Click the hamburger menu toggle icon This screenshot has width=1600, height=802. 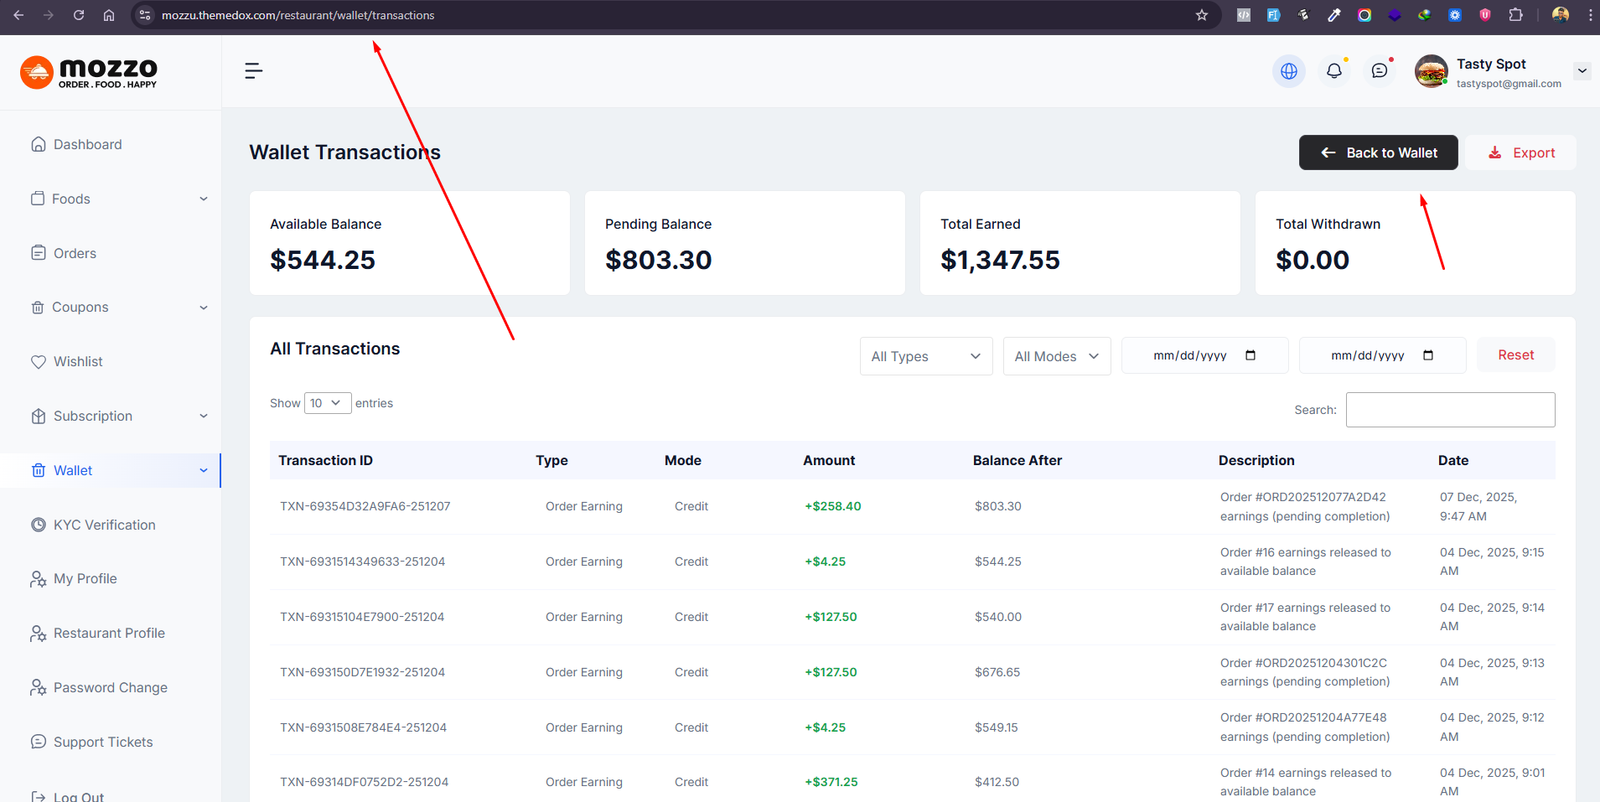253,71
